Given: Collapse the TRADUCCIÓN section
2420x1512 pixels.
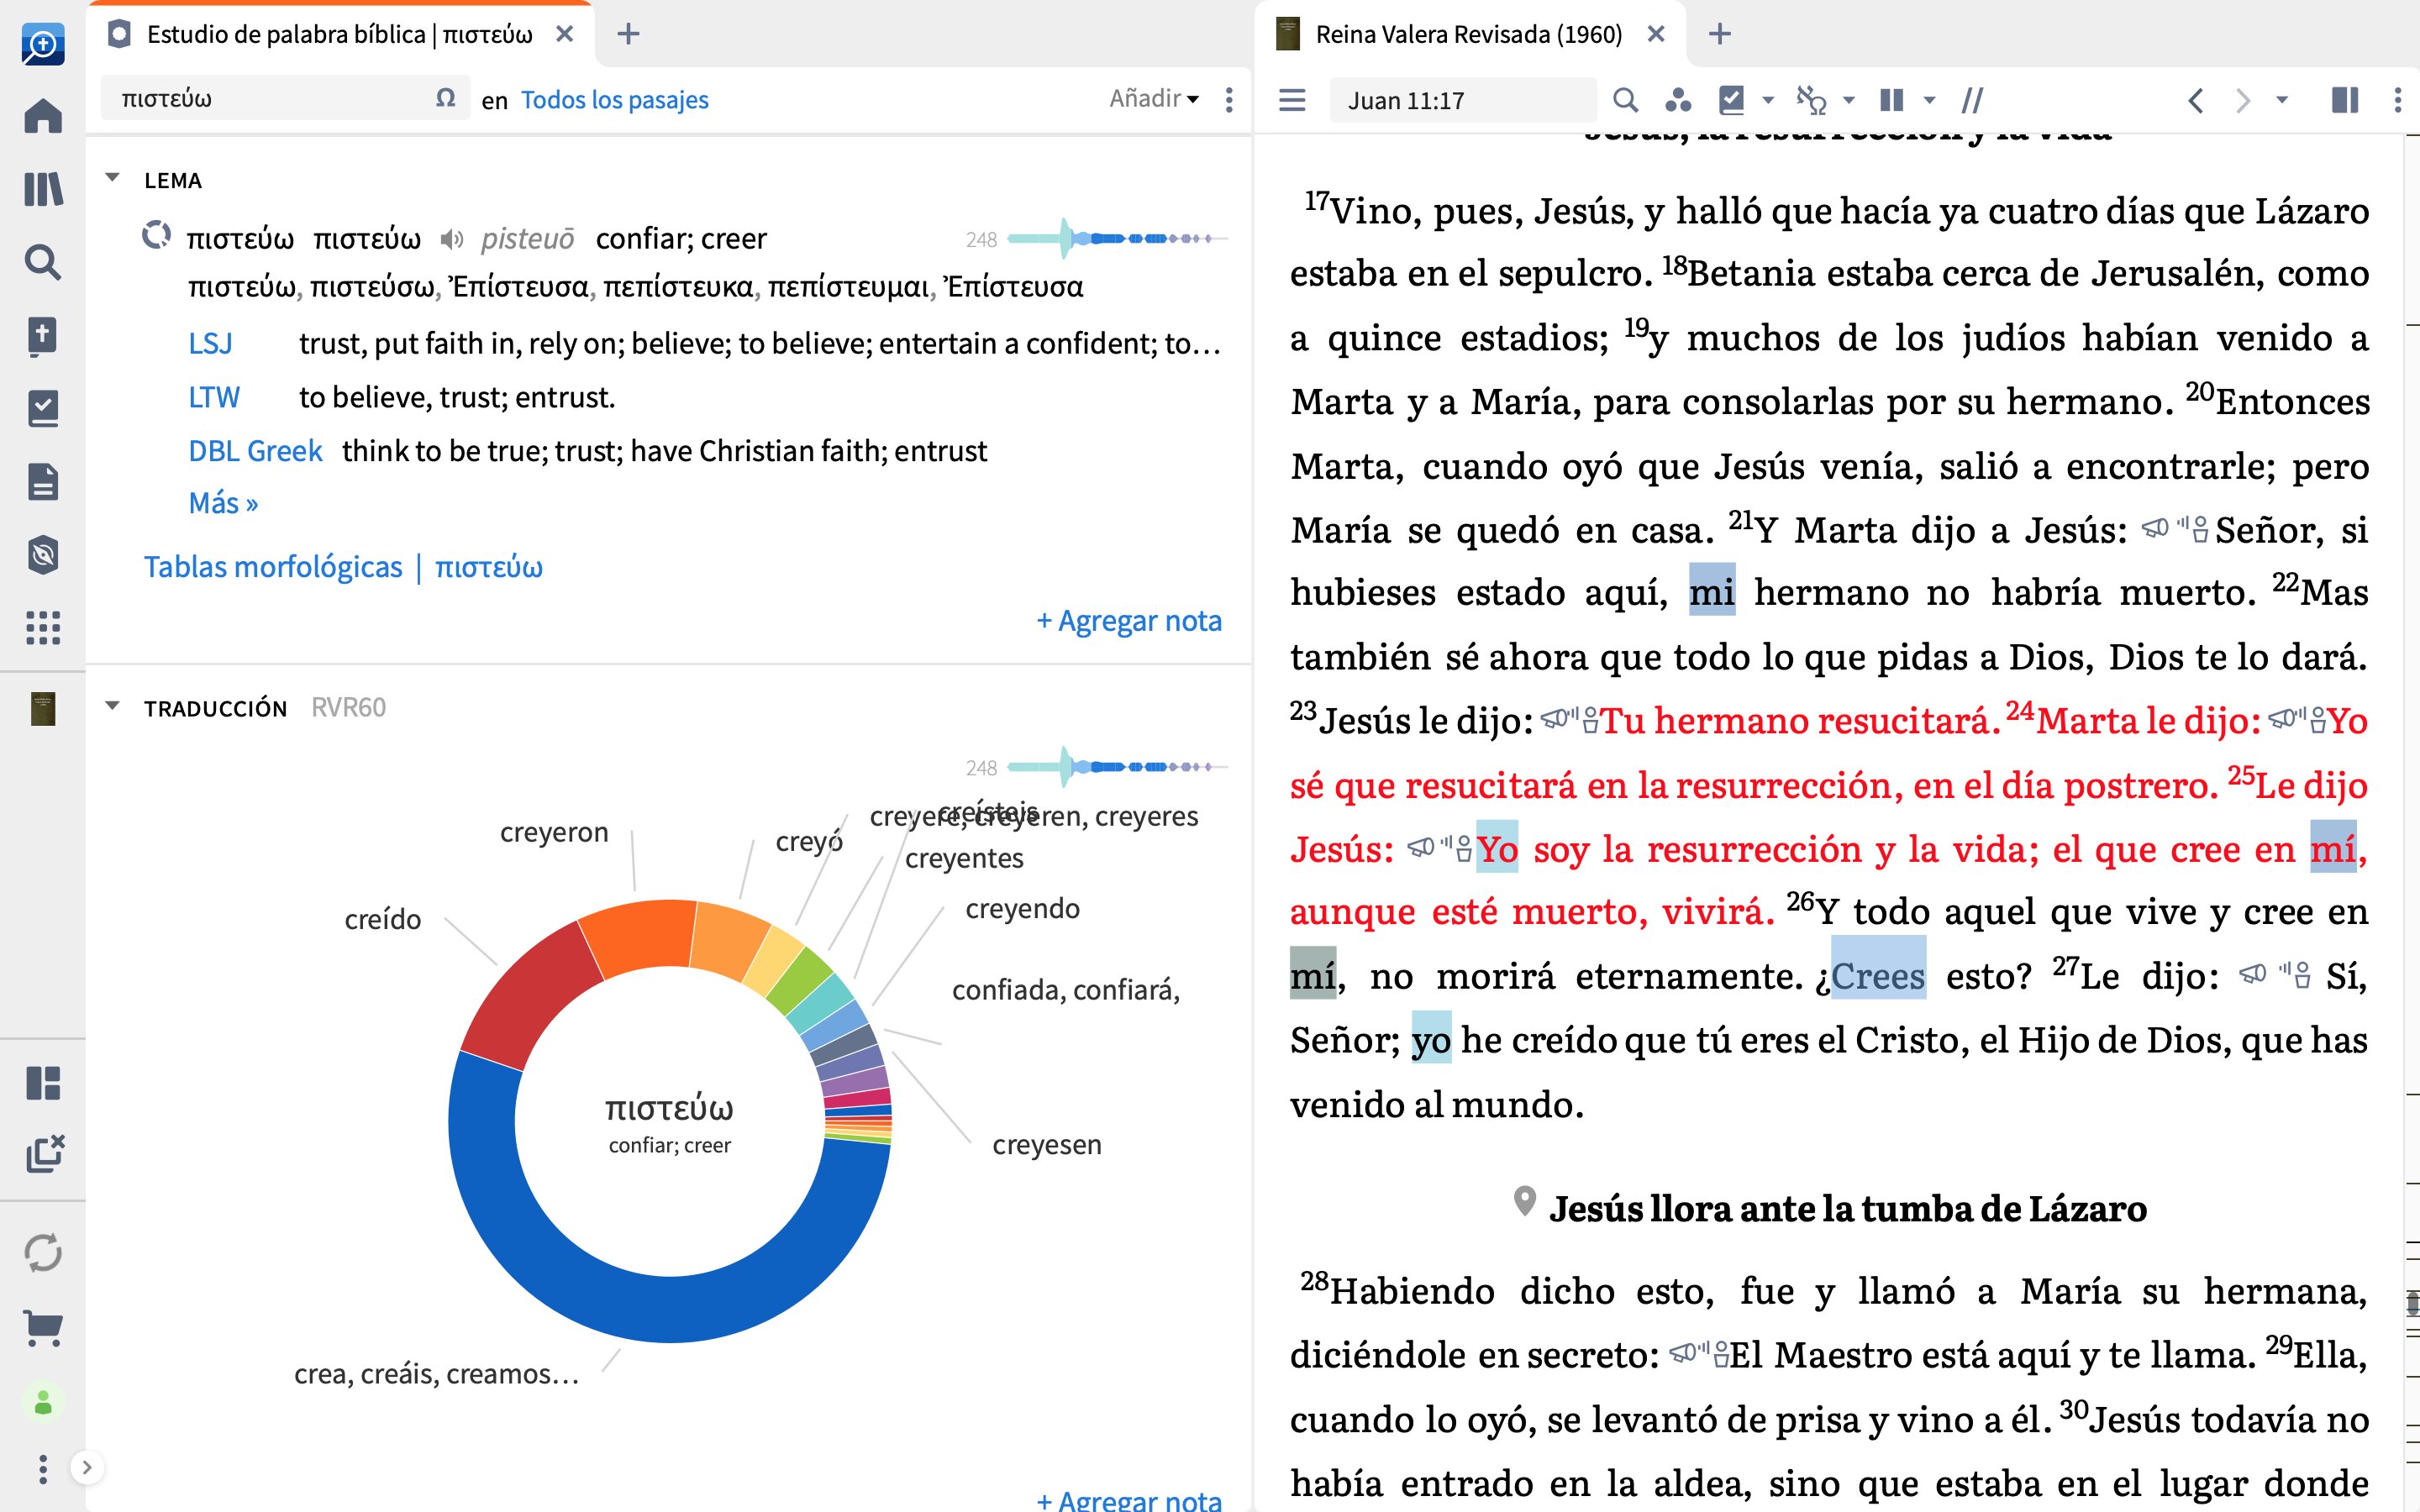Looking at the screenshot, I should tap(113, 707).
